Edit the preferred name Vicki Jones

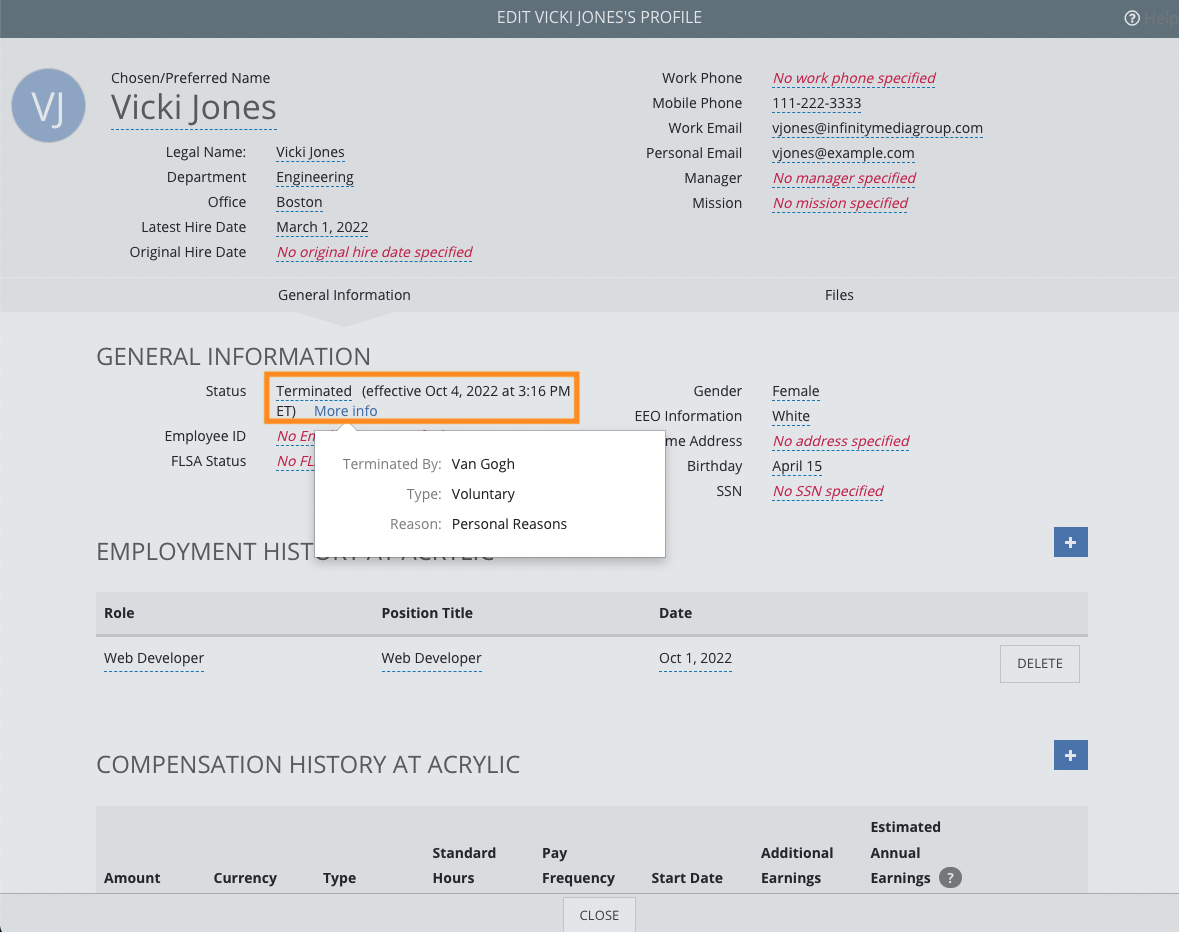click(193, 107)
